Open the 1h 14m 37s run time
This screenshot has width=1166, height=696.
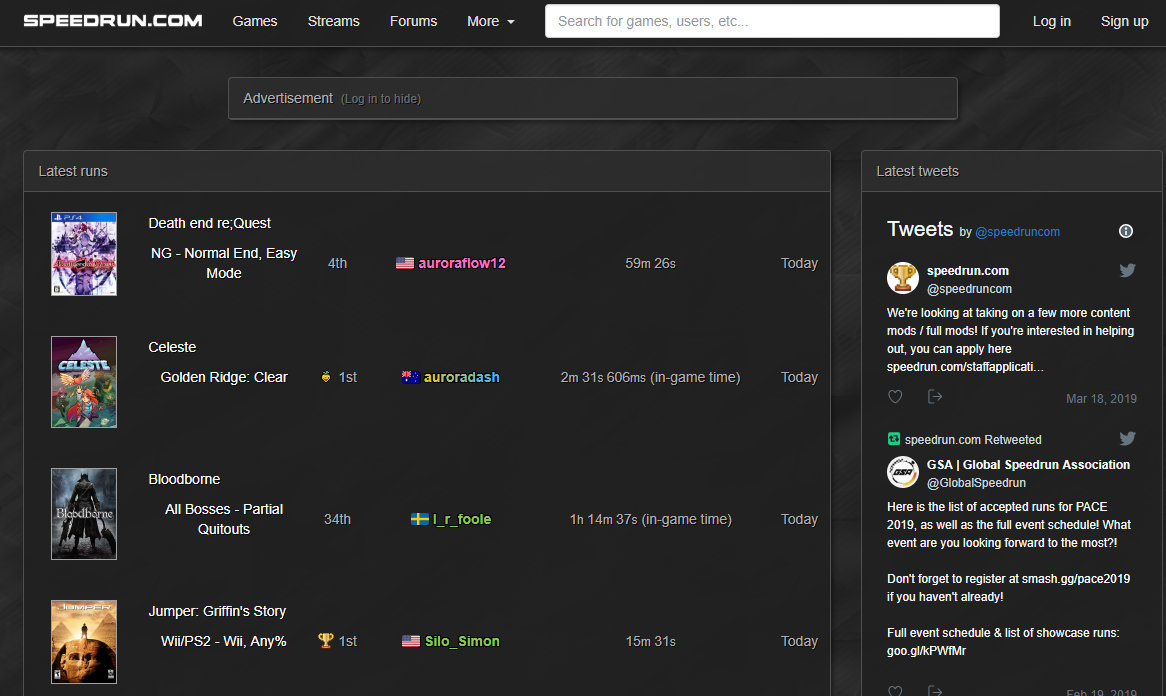[x=651, y=519]
